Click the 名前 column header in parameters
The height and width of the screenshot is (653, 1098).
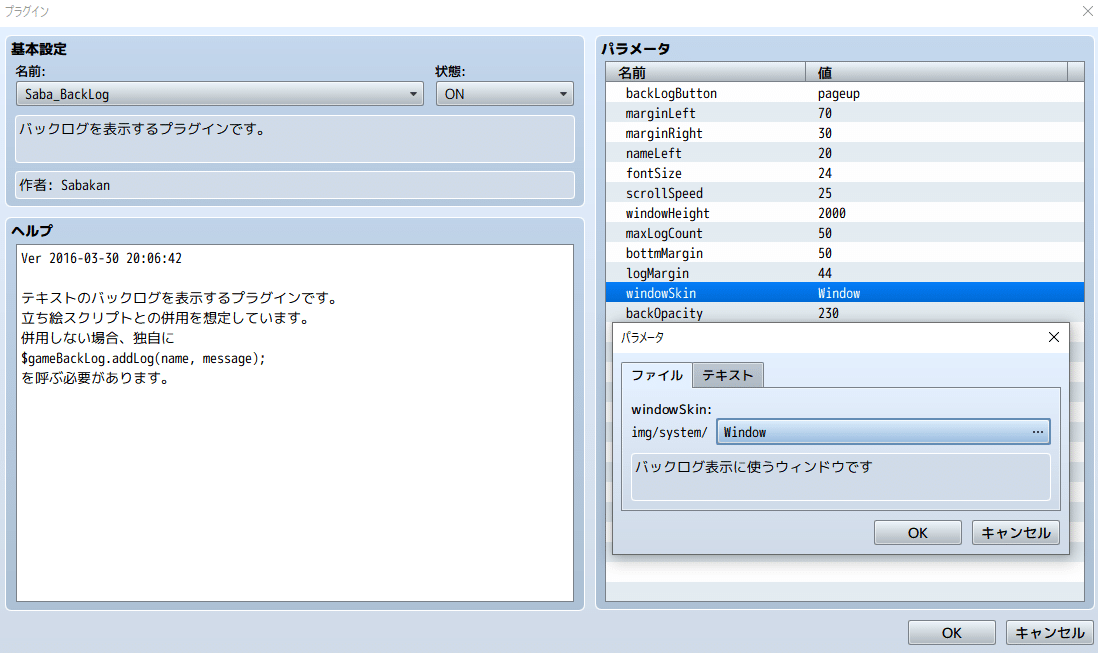(706, 73)
